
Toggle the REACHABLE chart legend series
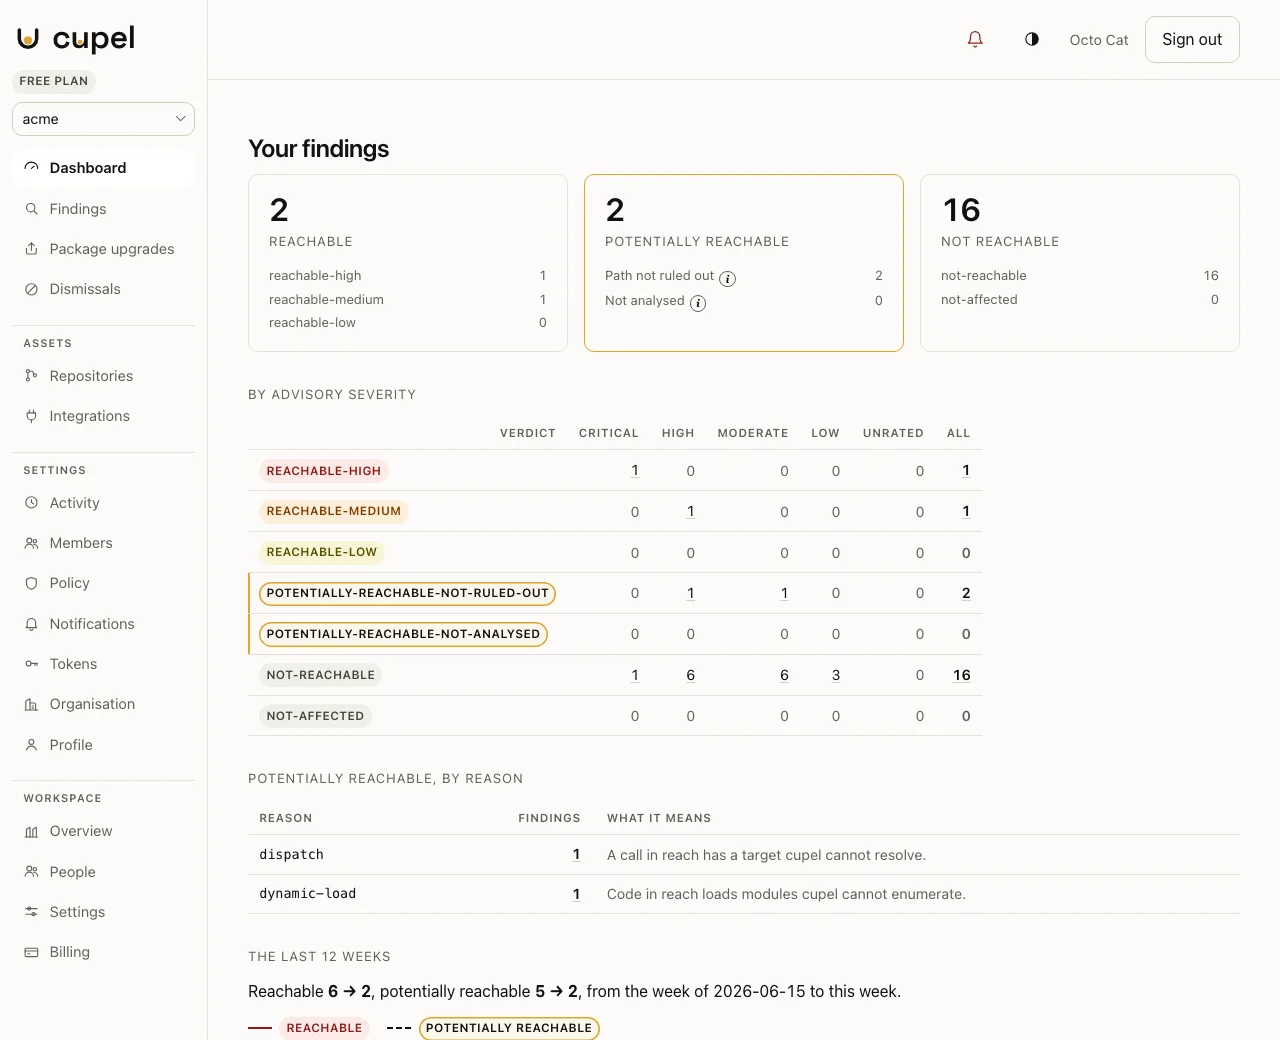pyautogui.click(x=310, y=1028)
